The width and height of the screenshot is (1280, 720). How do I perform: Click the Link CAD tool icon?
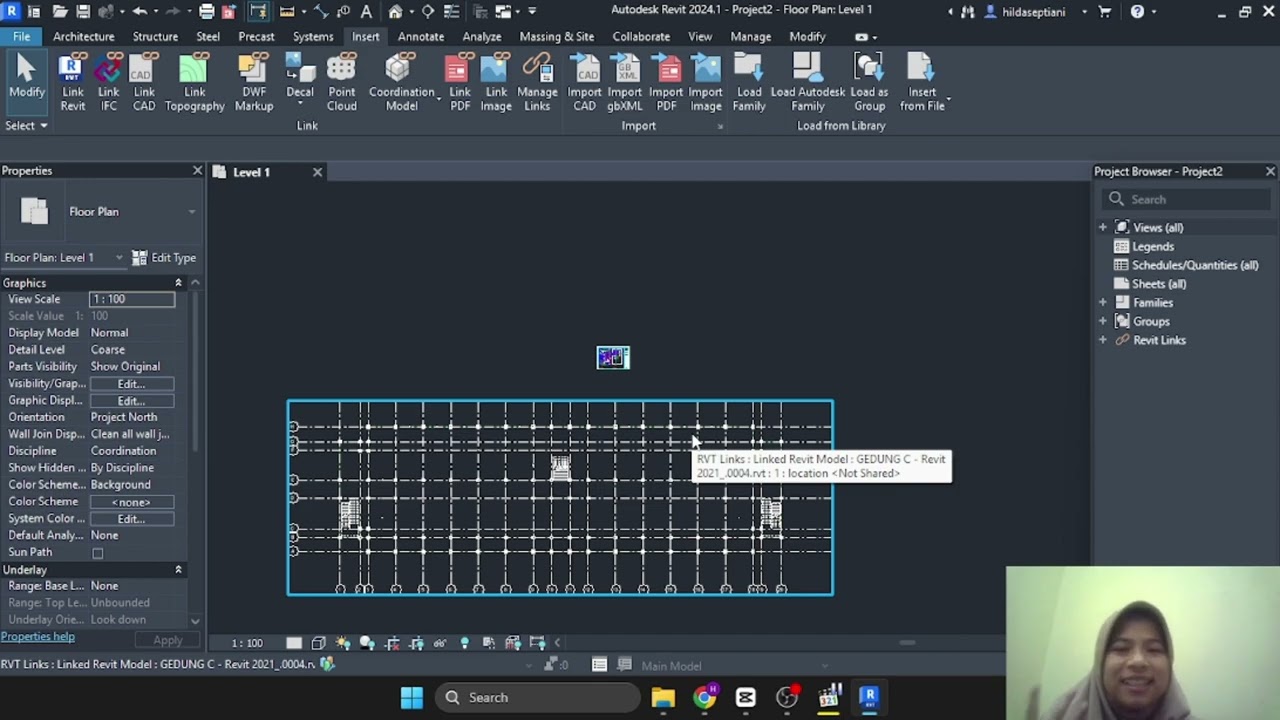click(144, 69)
